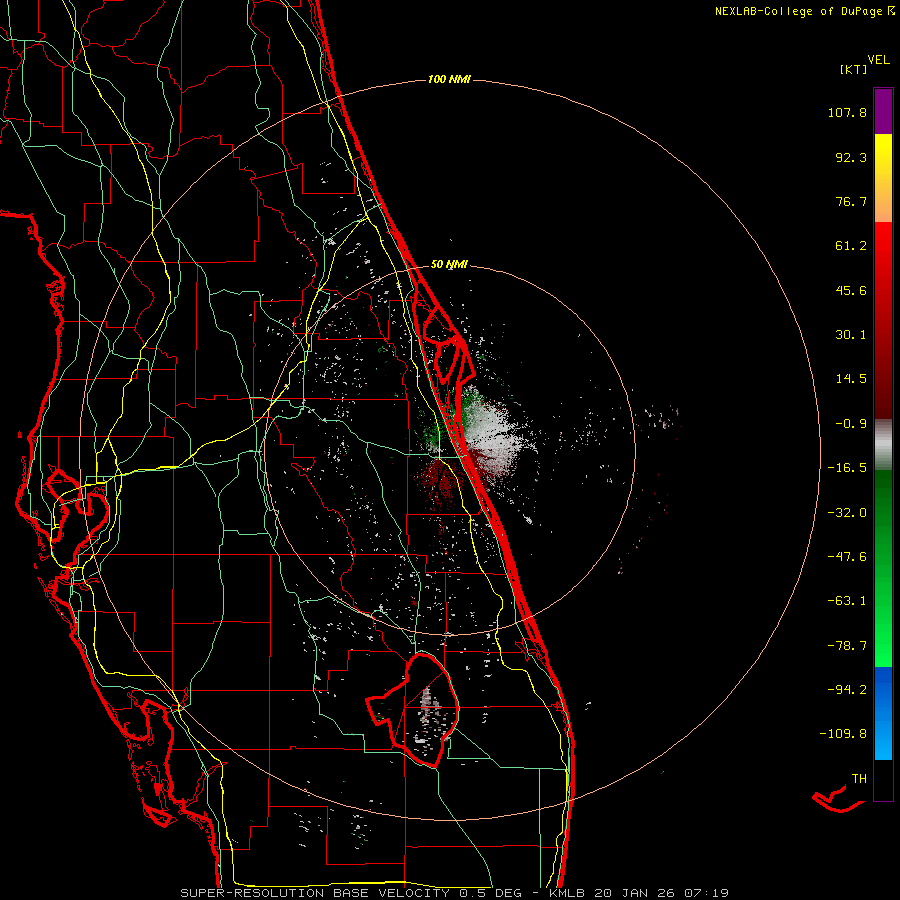Click the bright blue segment of velocity color bar

[x=883, y=713]
